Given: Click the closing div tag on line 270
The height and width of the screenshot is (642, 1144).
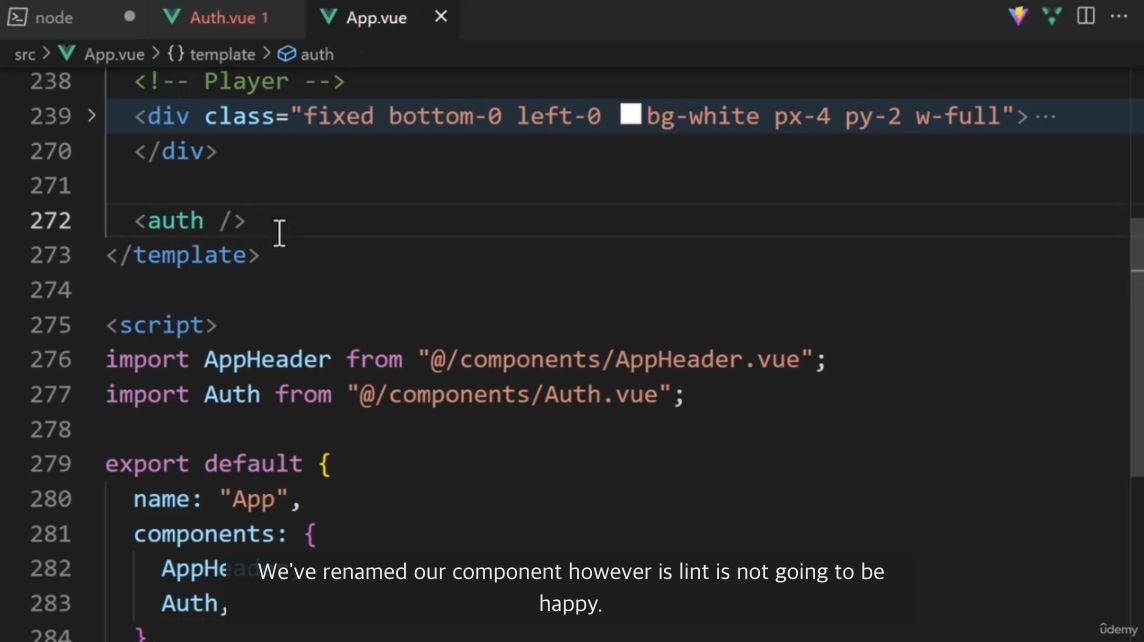Looking at the screenshot, I should point(175,151).
